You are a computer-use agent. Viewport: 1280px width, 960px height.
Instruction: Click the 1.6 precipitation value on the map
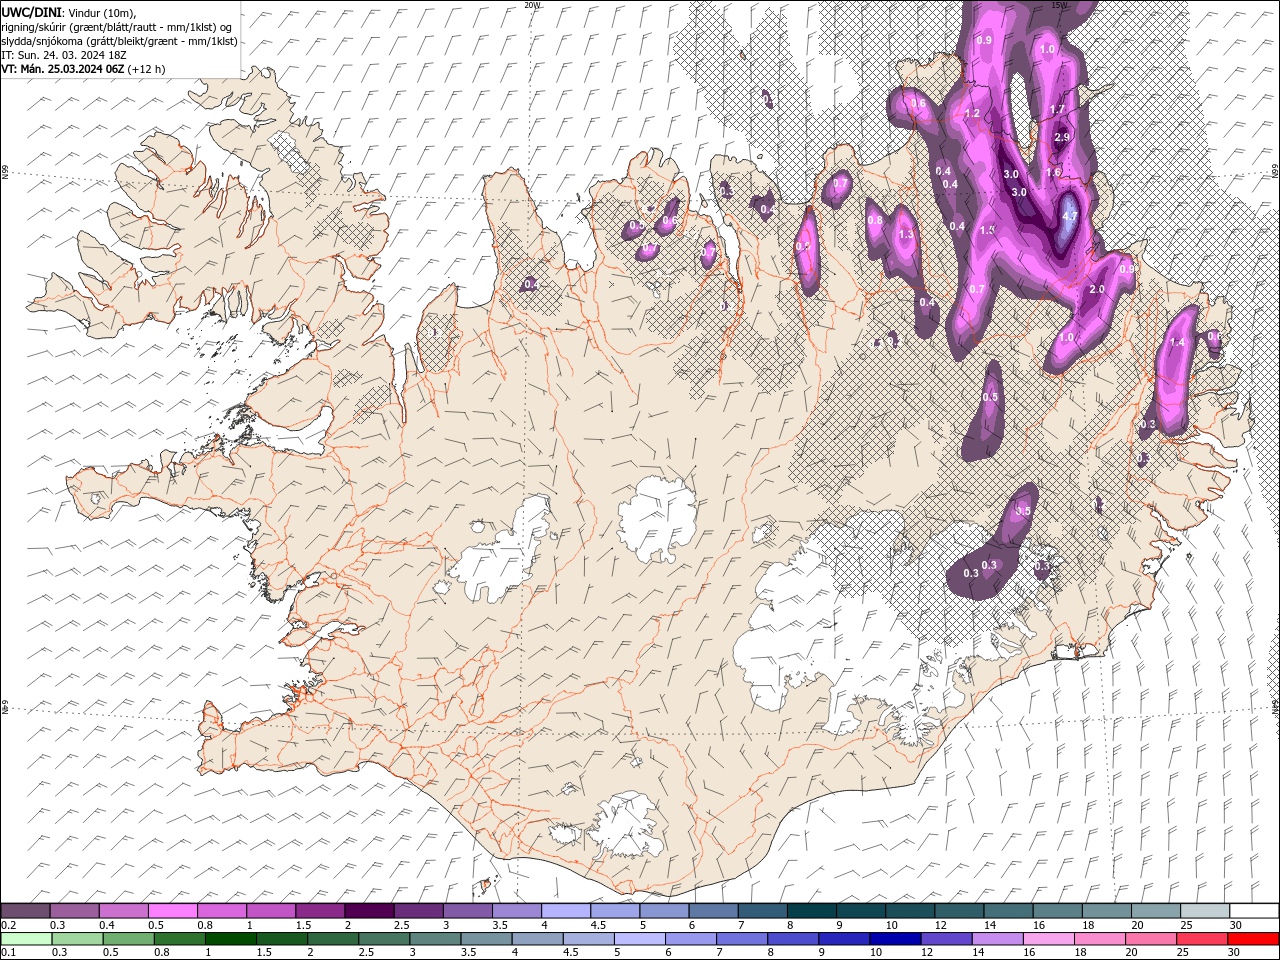(x=1053, y=172)
